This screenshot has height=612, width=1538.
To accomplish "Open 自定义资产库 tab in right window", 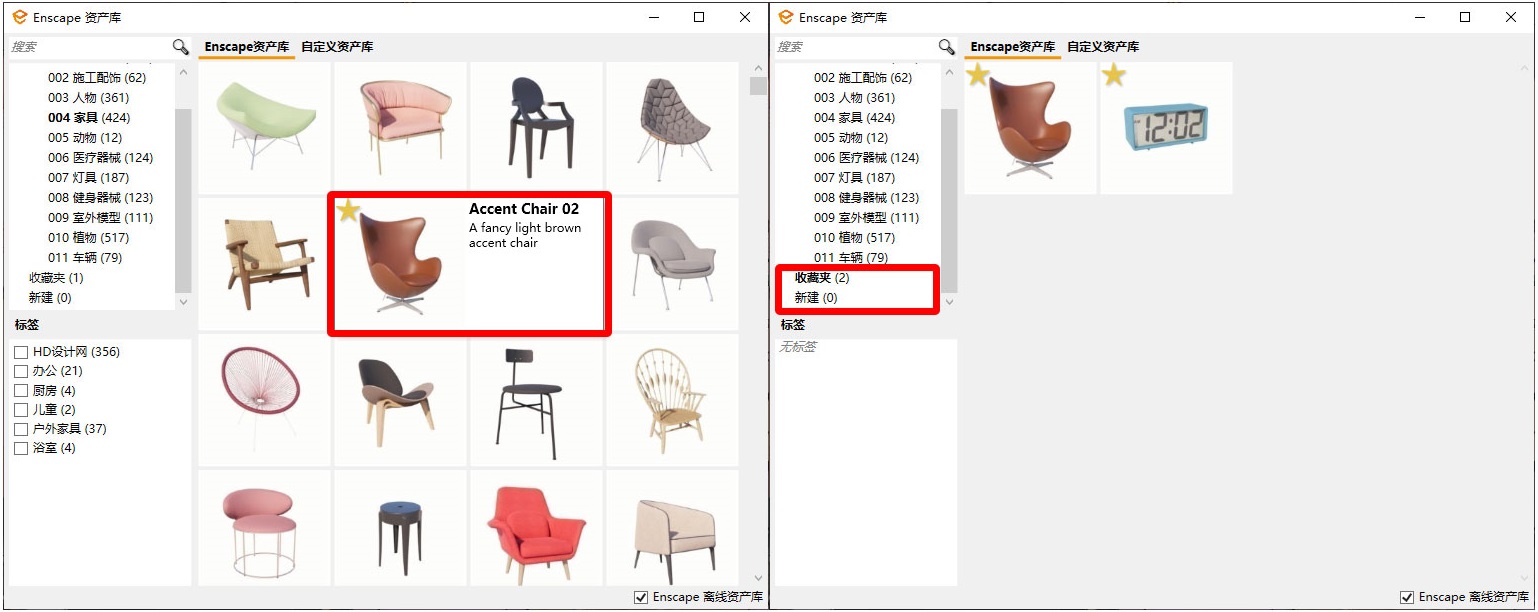I will tap(1103, 47).
